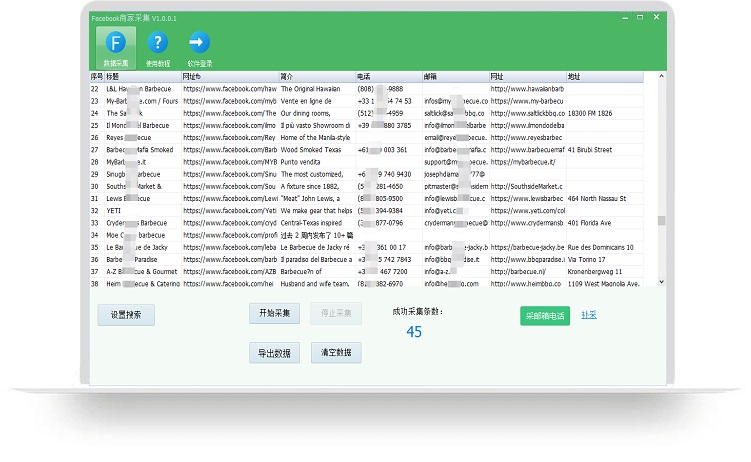The height and width of the screenshot is (462, 751).
Task: Sort by the 地址 column header
Action: point(605,77)
